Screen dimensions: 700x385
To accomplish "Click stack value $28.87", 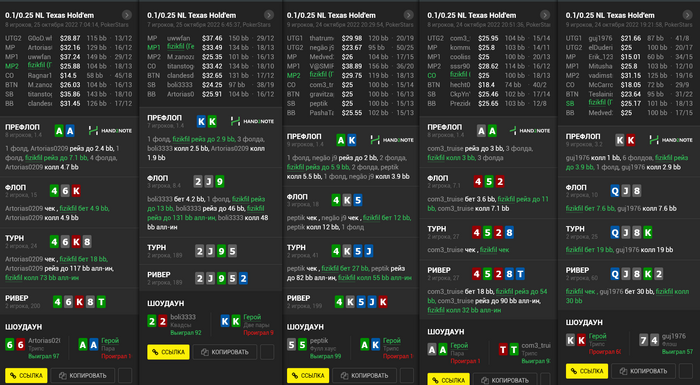I will [70, 38].
